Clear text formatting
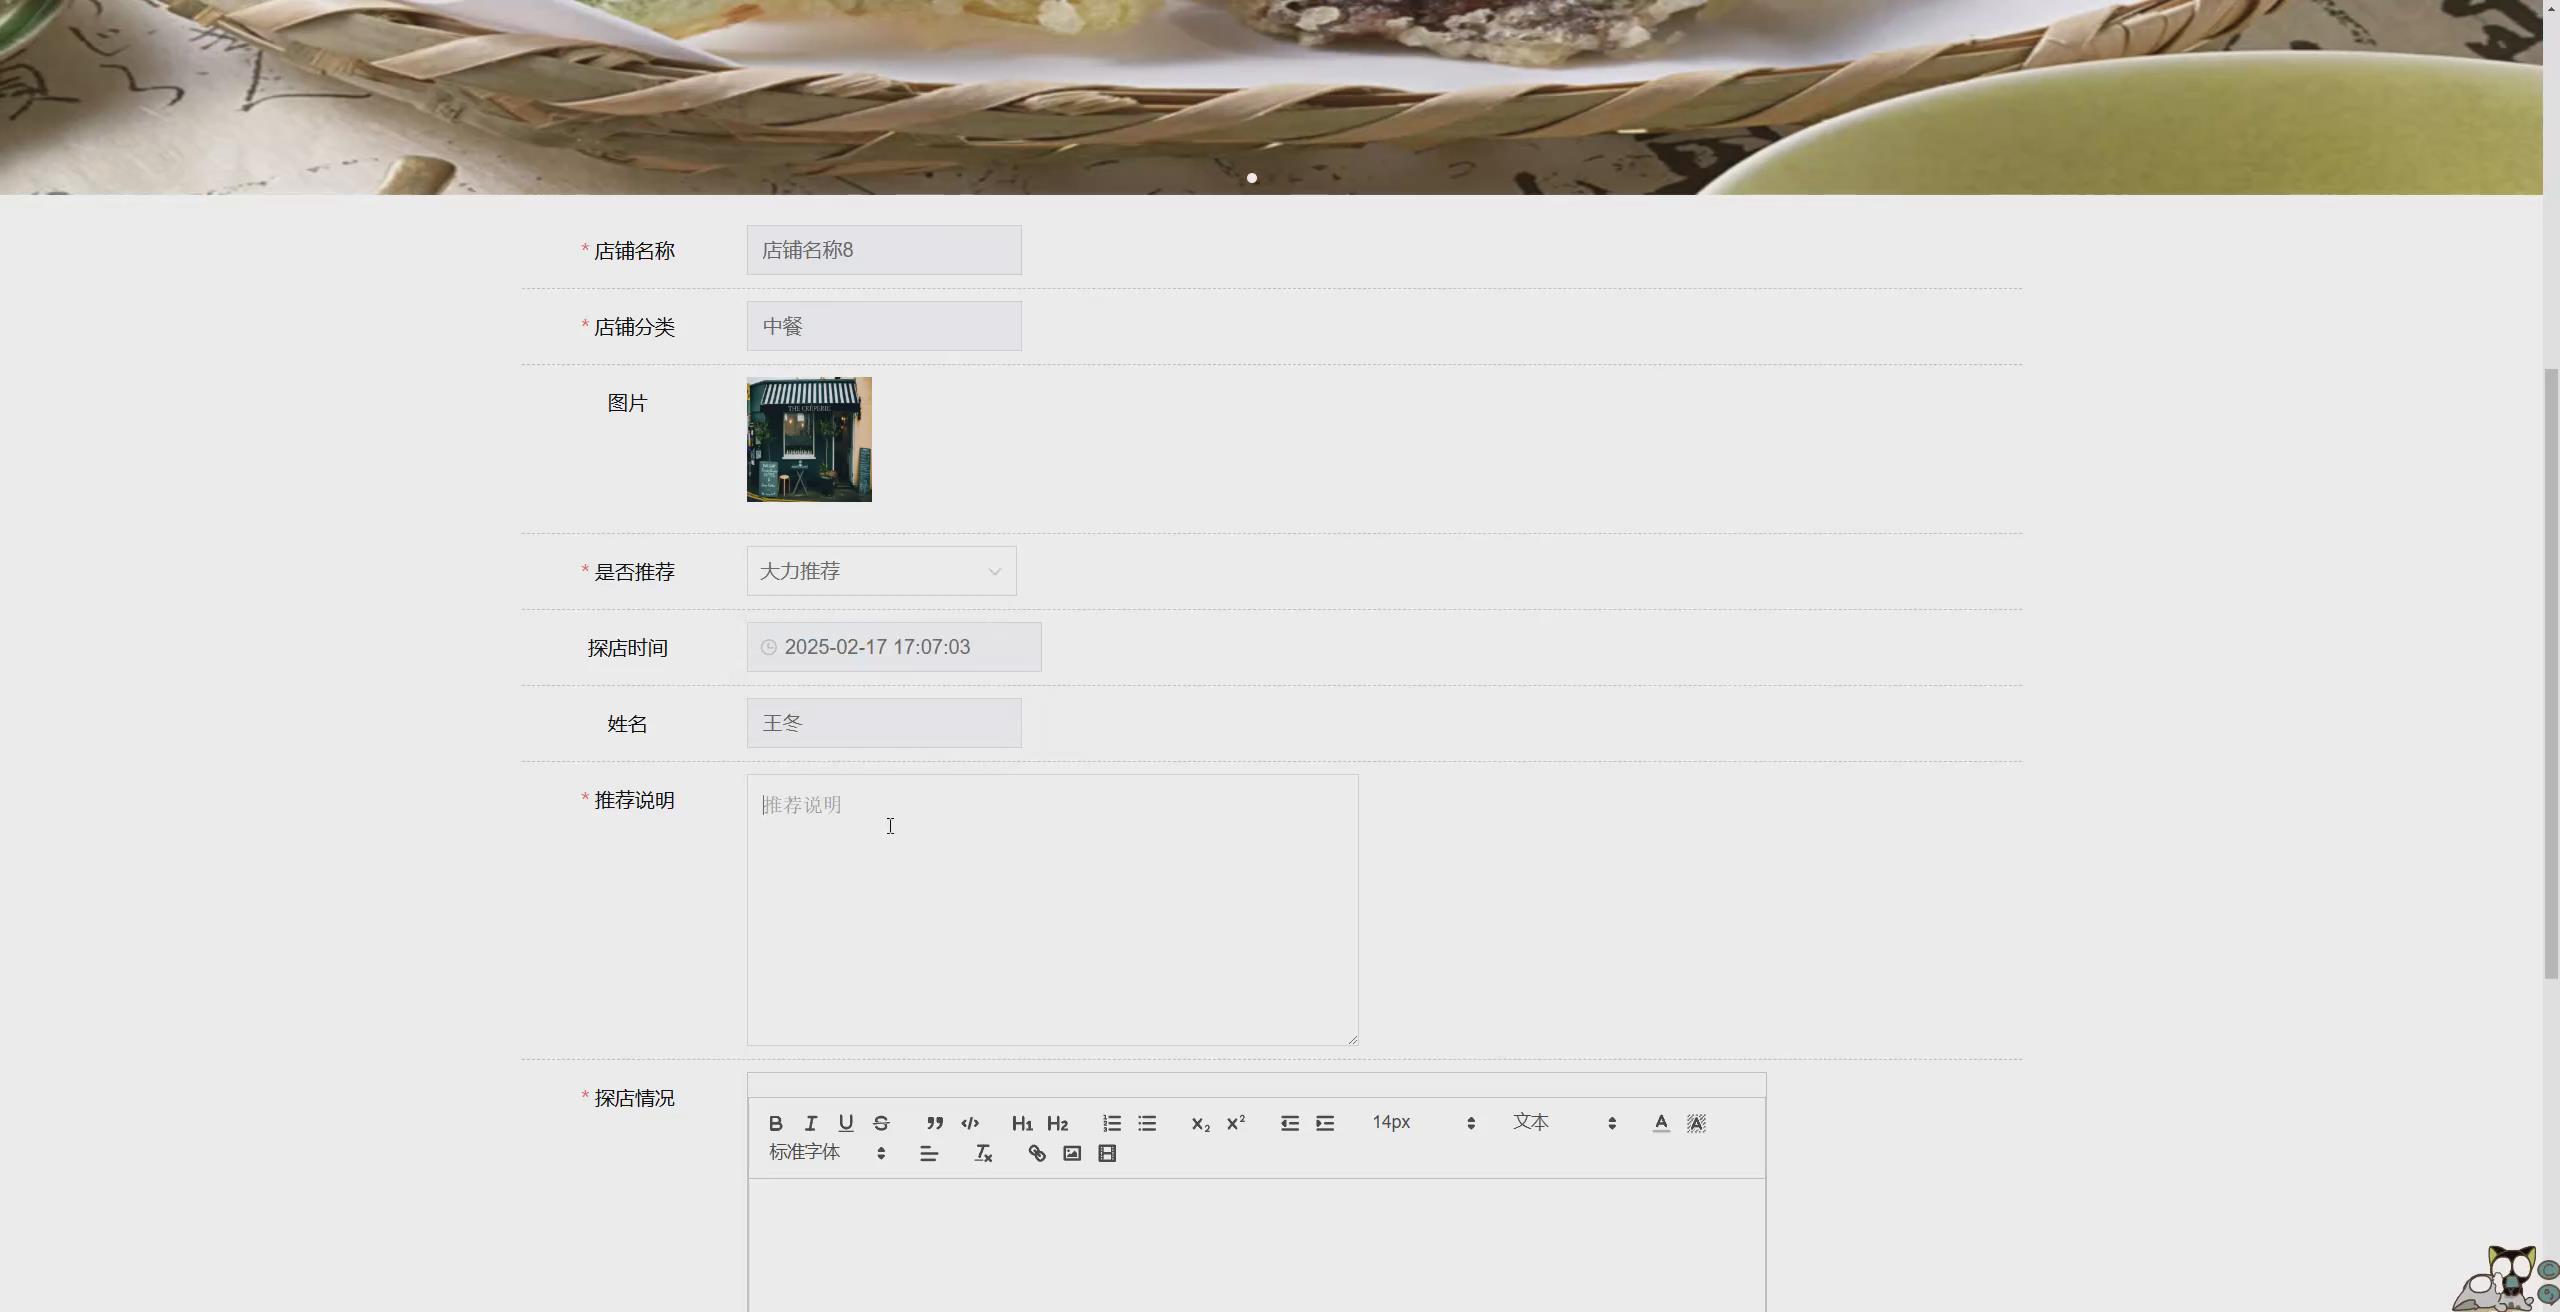Viewport: 2560px width, 1312px height. [x=983, y=1153]
